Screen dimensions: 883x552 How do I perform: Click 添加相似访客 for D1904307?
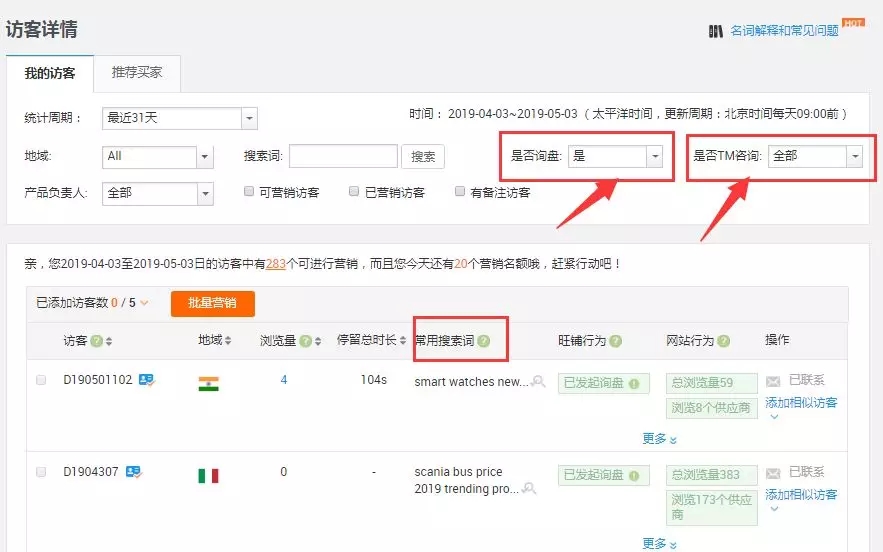pos(801,495)
